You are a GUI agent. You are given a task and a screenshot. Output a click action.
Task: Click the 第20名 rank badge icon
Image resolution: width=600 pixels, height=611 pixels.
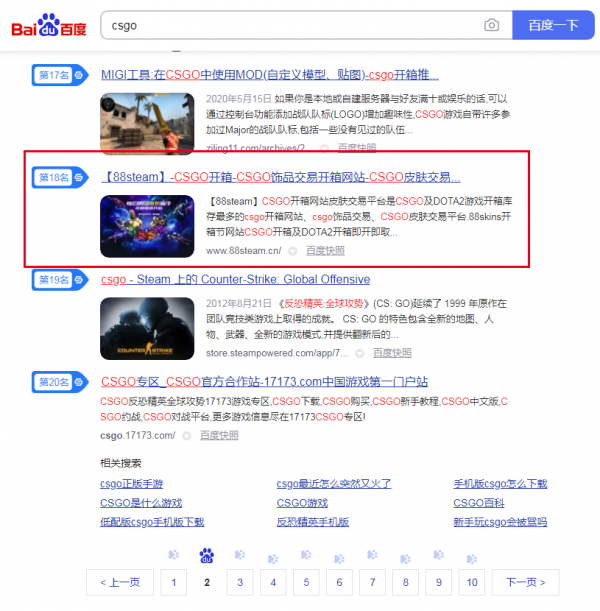[x=60, y=382]
